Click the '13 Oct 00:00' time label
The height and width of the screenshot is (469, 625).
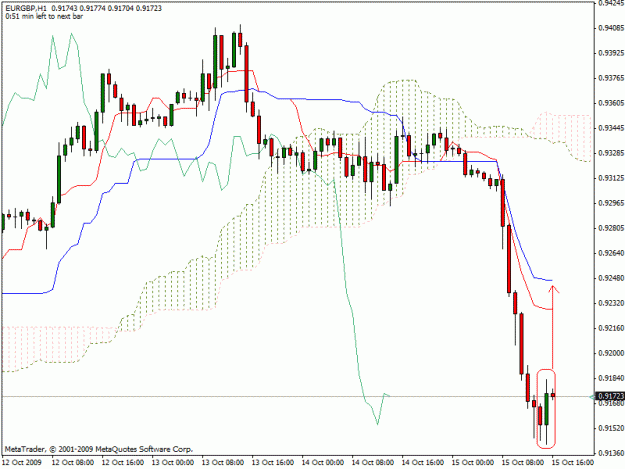[173, 462]
